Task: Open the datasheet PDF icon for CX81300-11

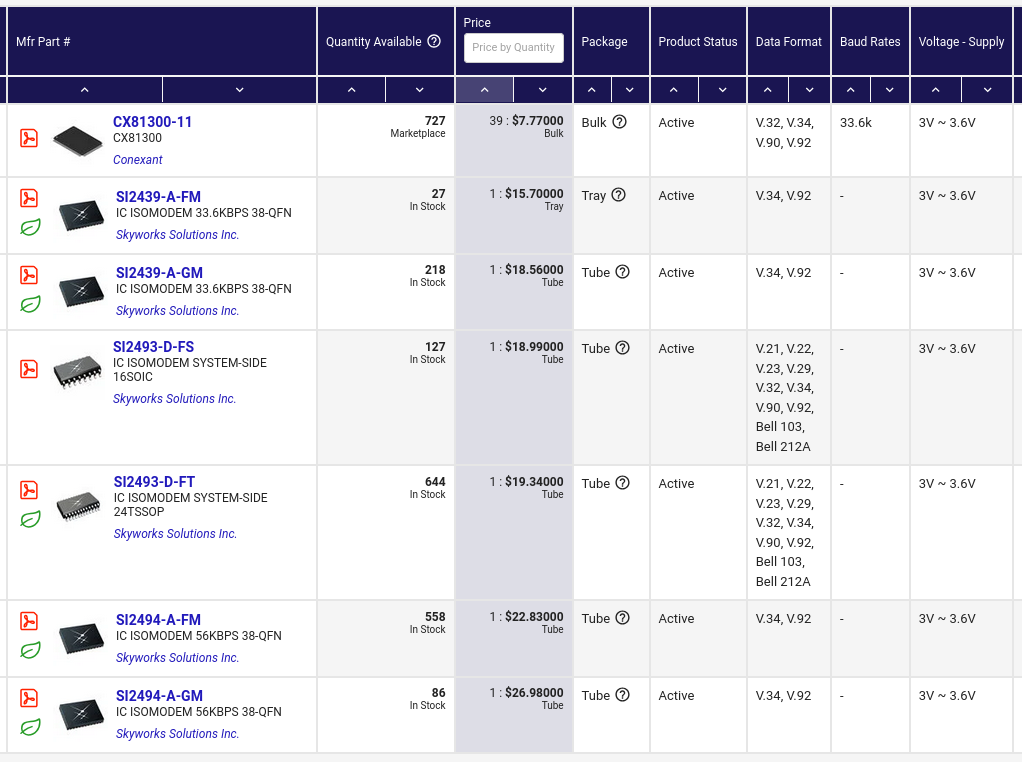Action: (x=29, y=138)
